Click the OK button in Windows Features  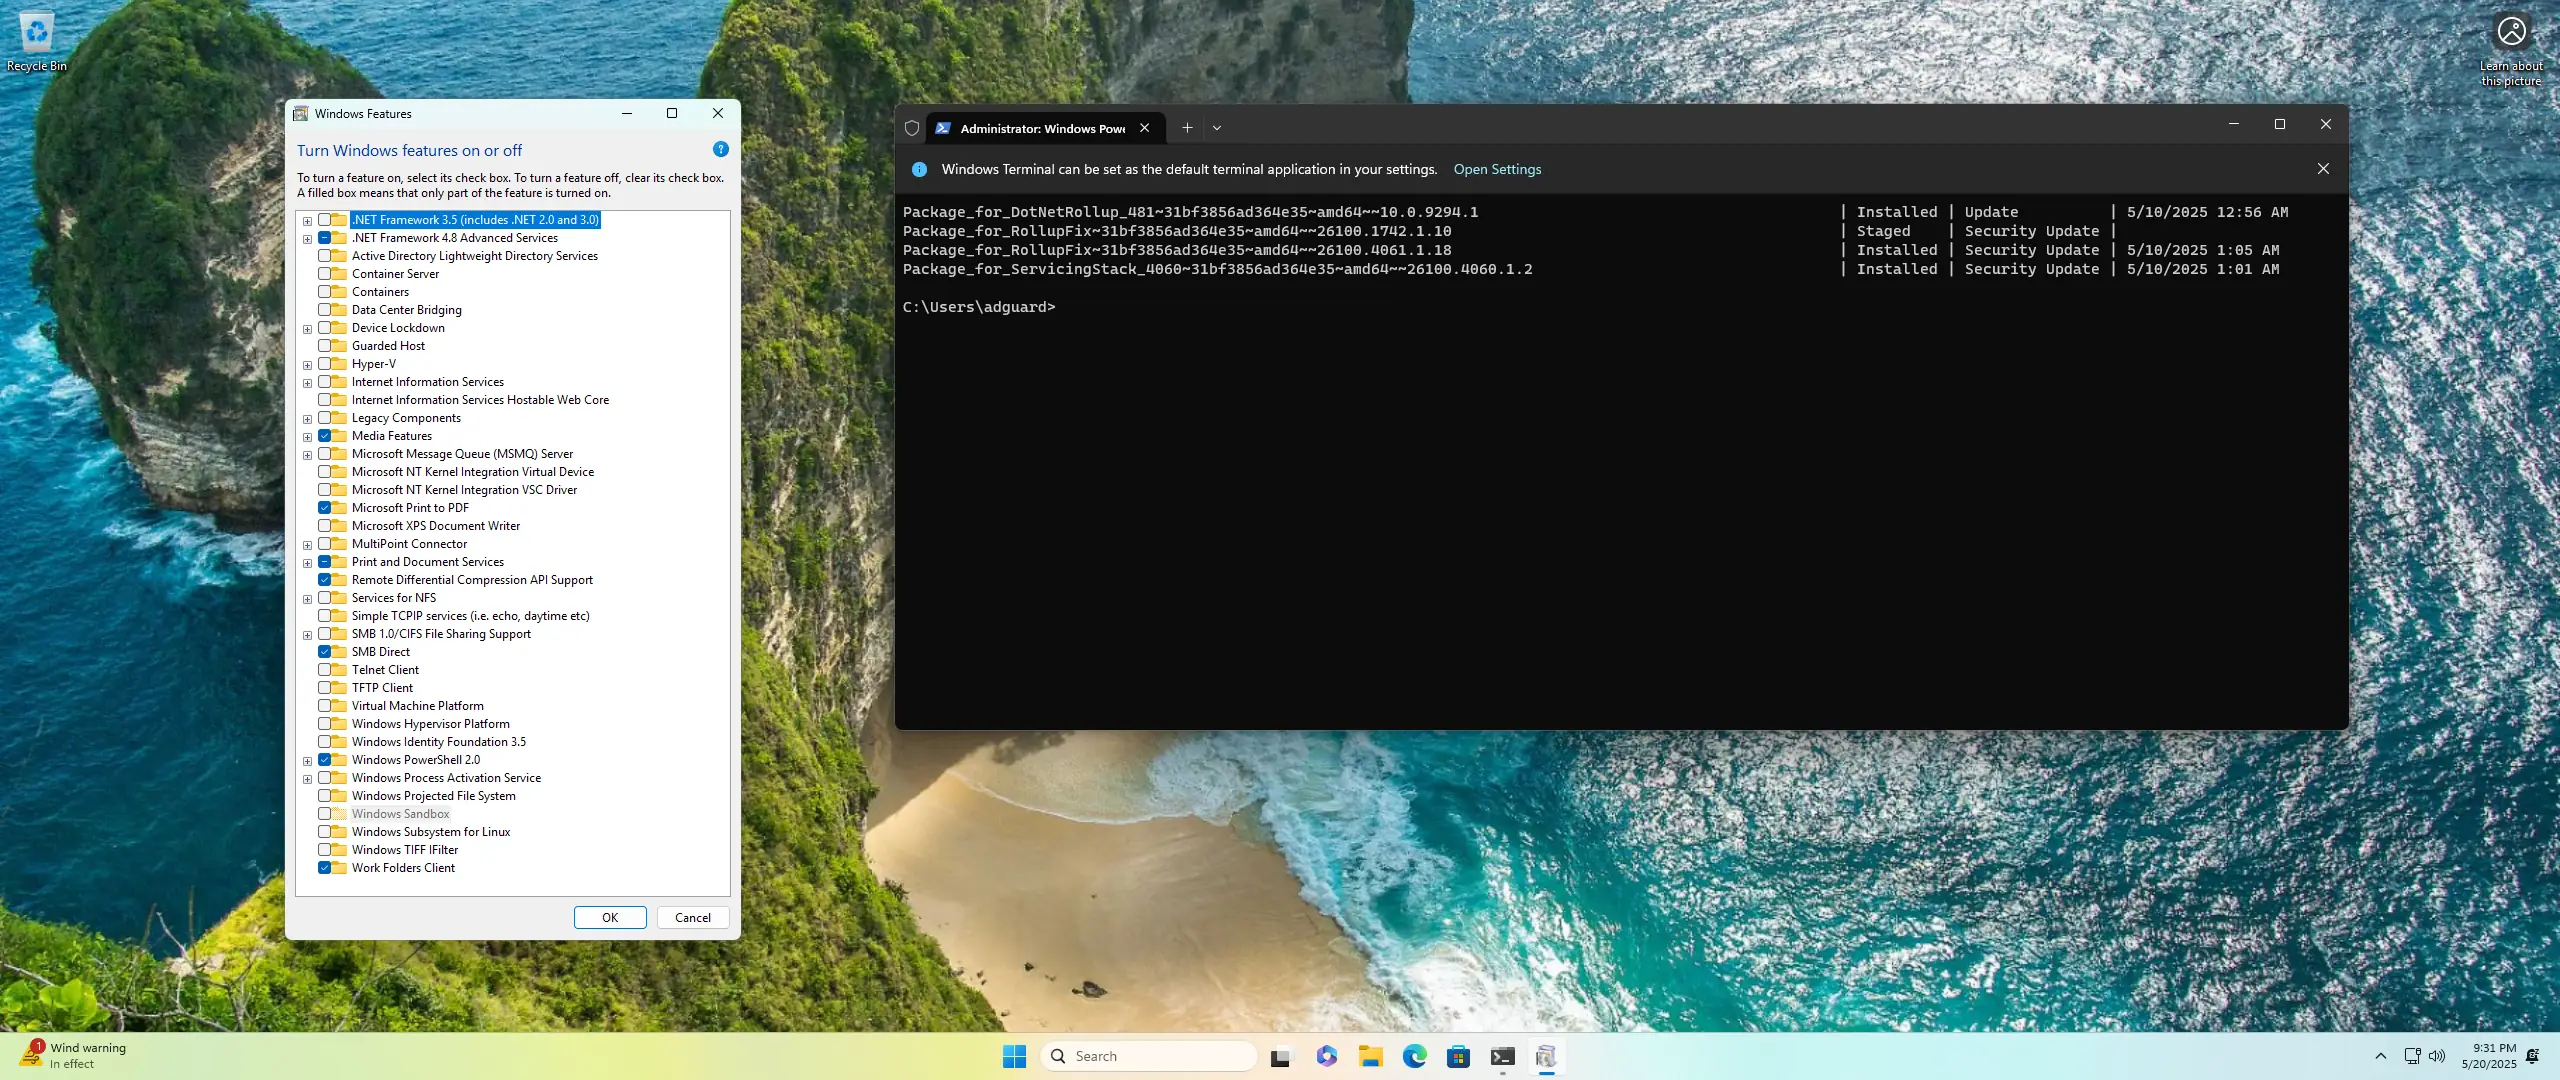(610, 917)
